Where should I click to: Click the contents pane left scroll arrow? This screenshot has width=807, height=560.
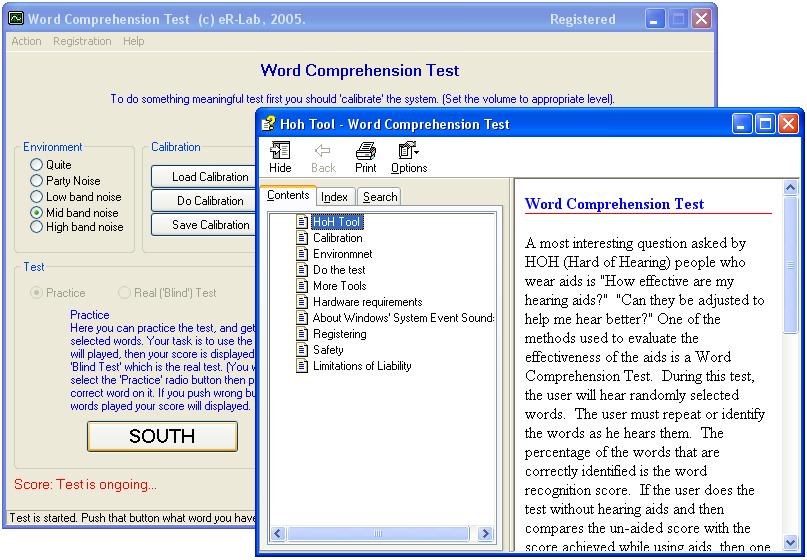(277, 533)
